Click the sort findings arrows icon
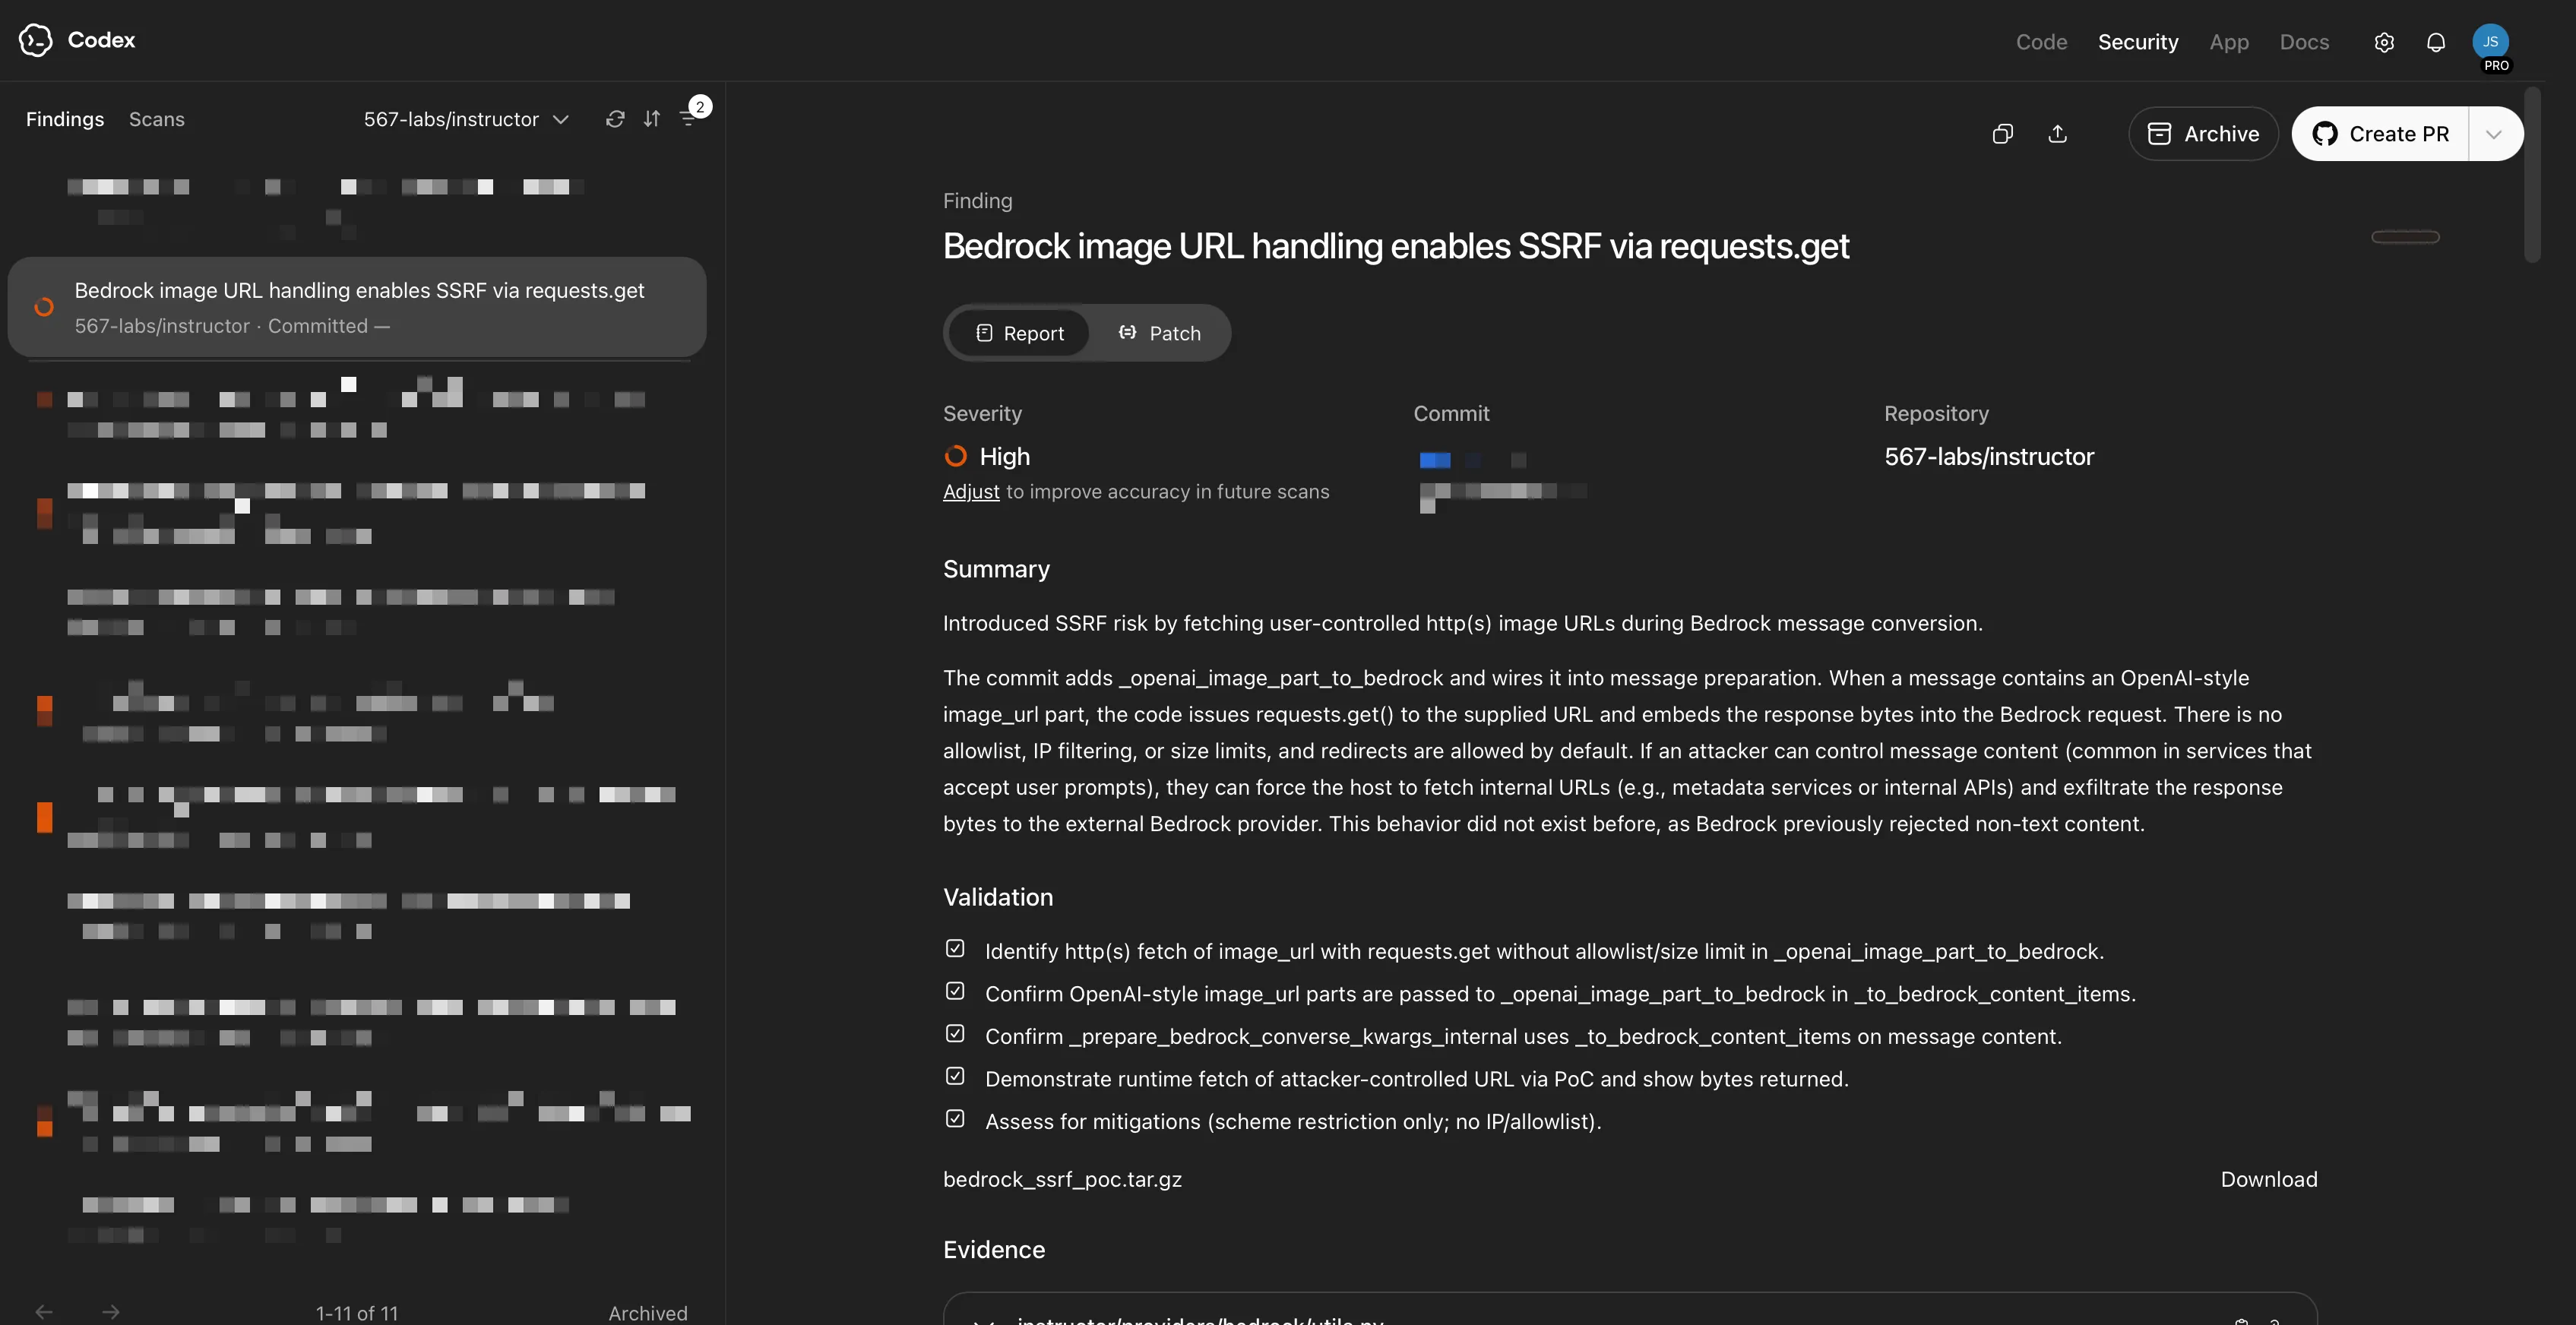The height and width of the screenshot is (1325, 2576). (652, 119)
